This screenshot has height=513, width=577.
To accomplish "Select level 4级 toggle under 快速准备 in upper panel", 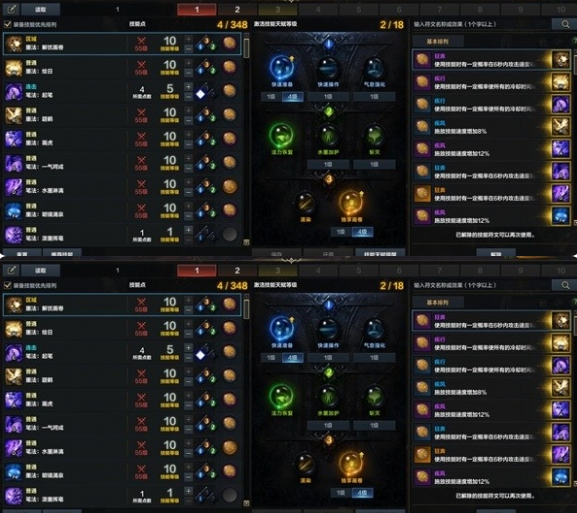I will point(293,97).
